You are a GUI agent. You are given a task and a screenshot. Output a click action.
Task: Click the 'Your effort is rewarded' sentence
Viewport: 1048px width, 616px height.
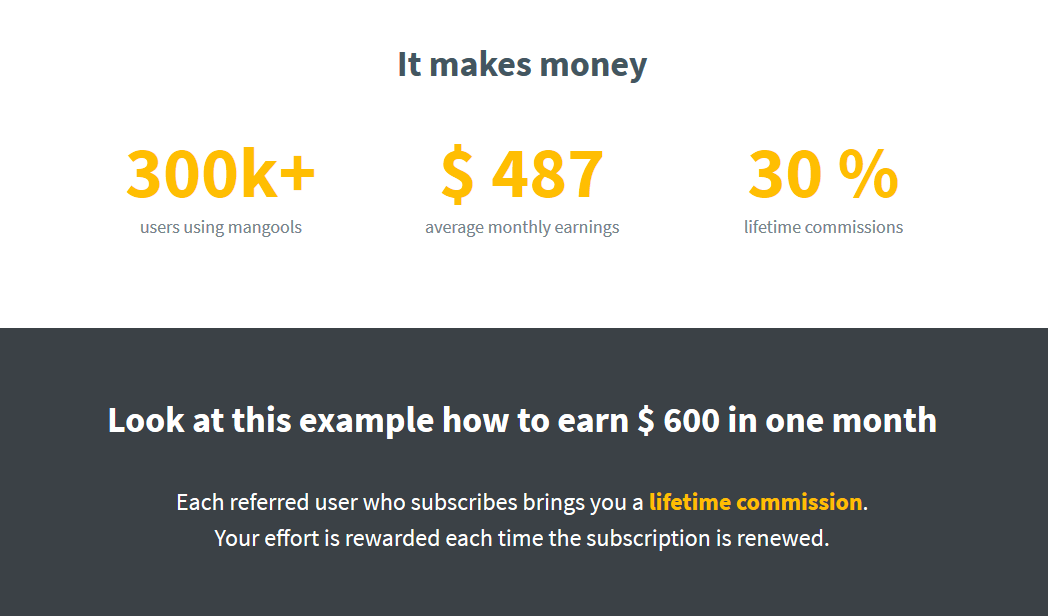coord(522,538)
